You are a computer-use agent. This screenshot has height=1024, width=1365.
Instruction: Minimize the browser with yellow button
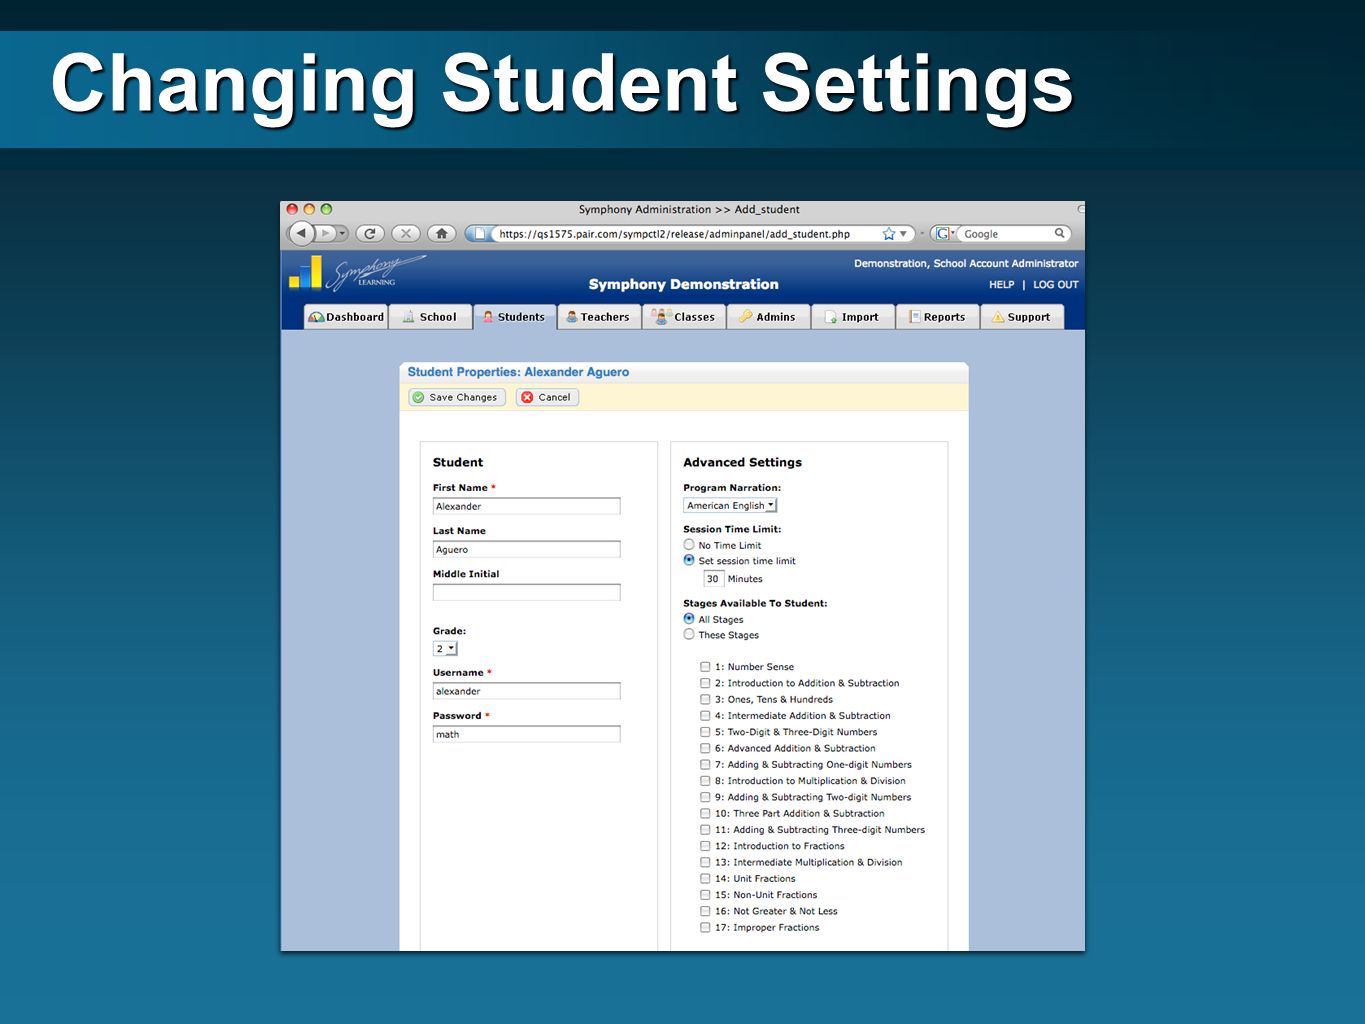pos(309,209)
